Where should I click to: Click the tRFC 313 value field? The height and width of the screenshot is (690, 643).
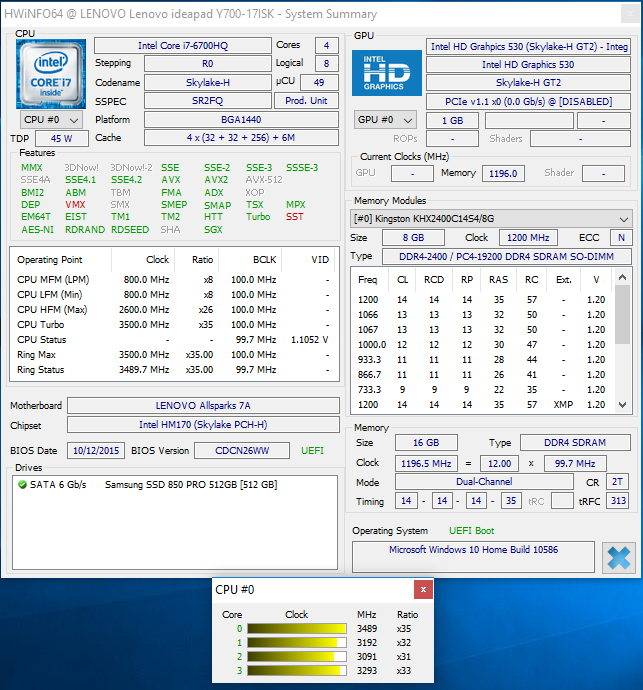[618, 500]
